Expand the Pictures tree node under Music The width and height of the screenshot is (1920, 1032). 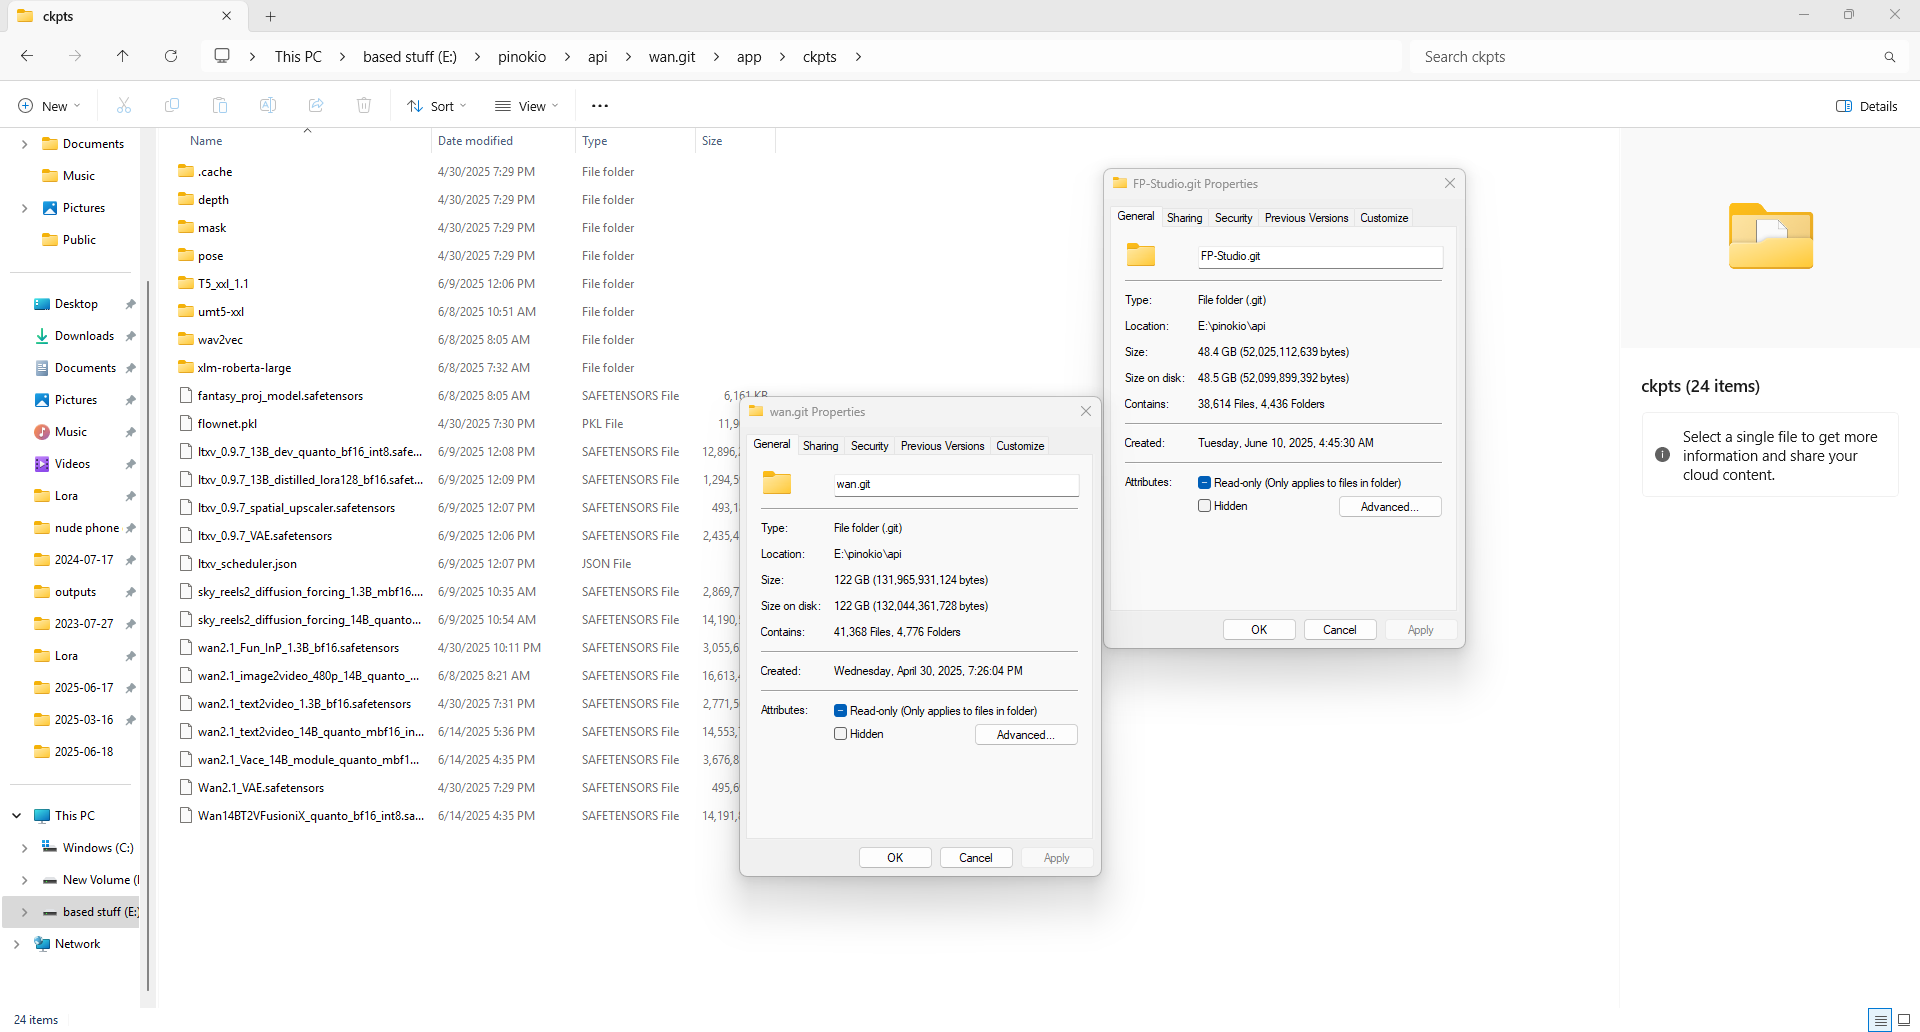(24, 208)
